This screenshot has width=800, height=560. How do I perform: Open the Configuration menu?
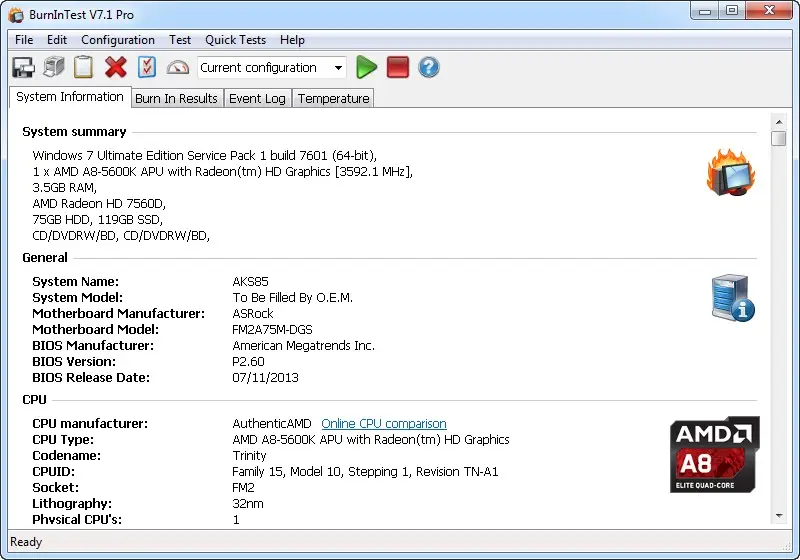(118, 40)
